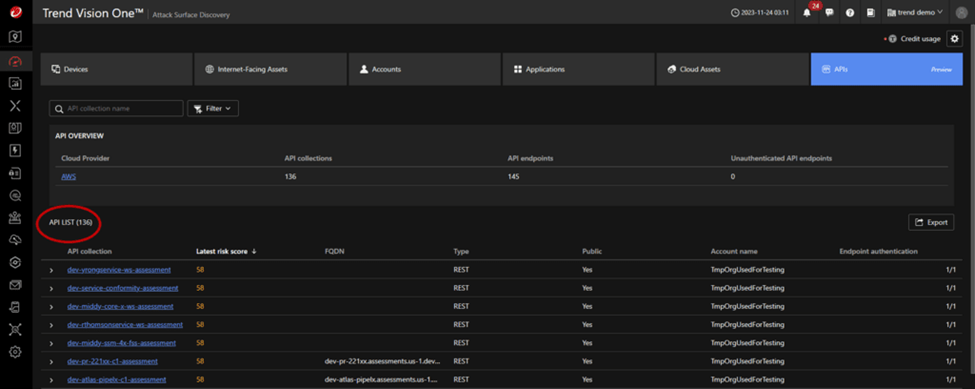Expand the dev-pr-221xx-c1-assessment row
This screenshot has height=389, width=975.
(52, 361)
